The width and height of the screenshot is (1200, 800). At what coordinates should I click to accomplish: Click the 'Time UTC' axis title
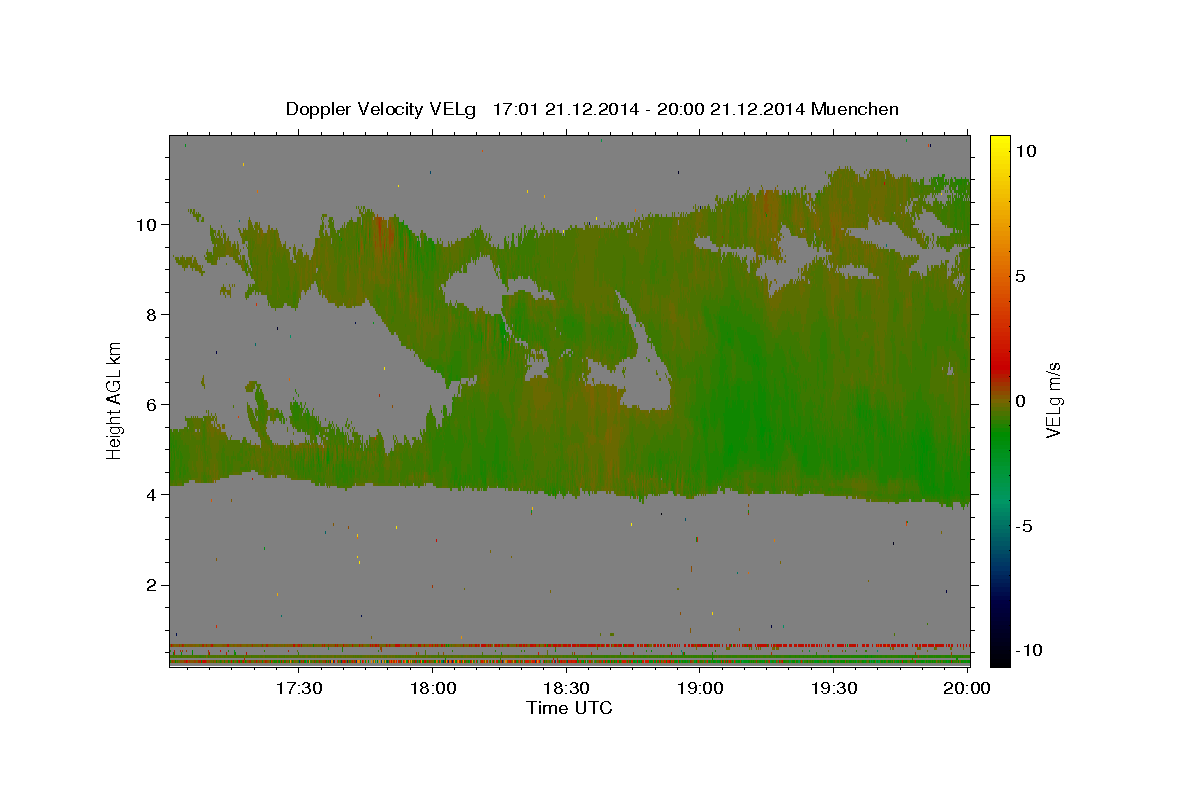coord(569,708)
